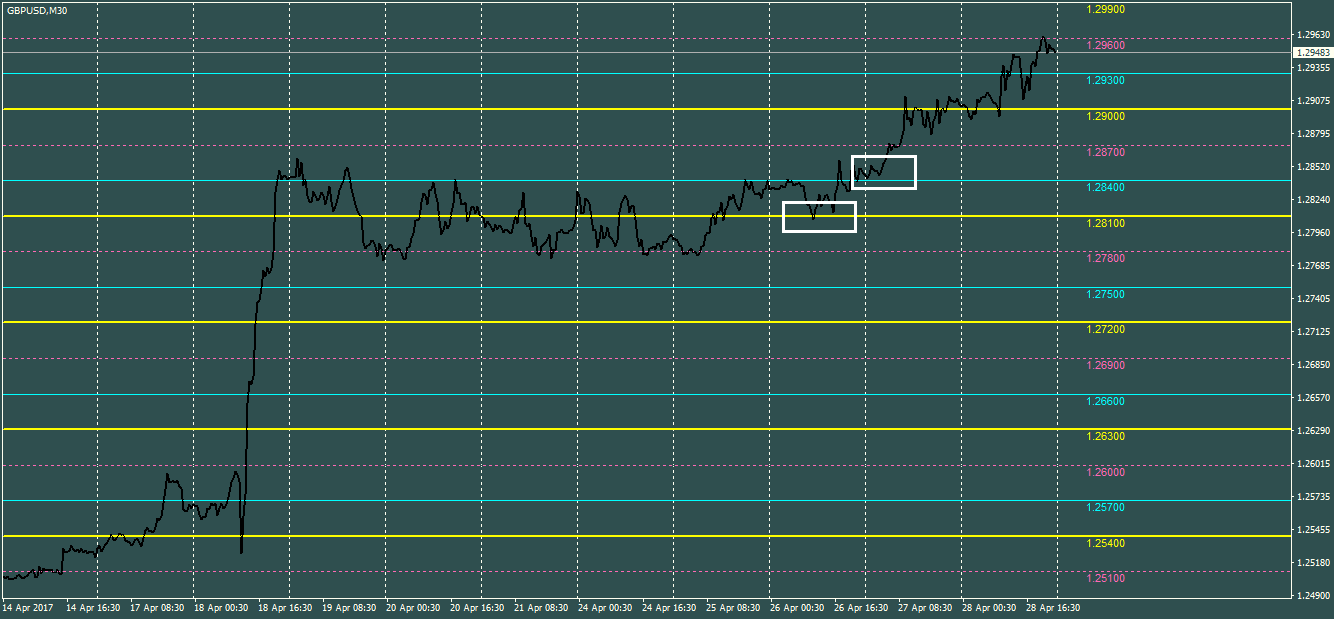The width and height of the screenshot is (1334, 619).
Task: Select the cyan 1.29300 level label
Action: [x=1105, y=80]
